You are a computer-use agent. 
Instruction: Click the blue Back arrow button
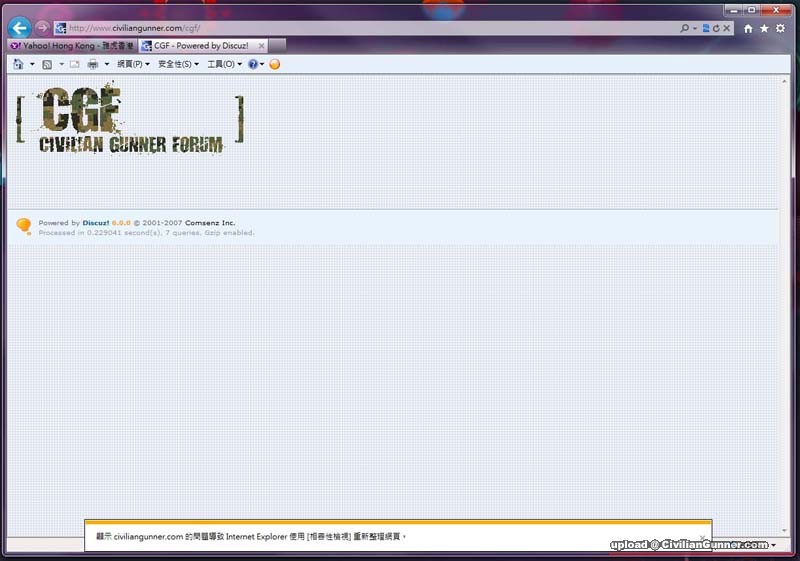pos(18,28)
